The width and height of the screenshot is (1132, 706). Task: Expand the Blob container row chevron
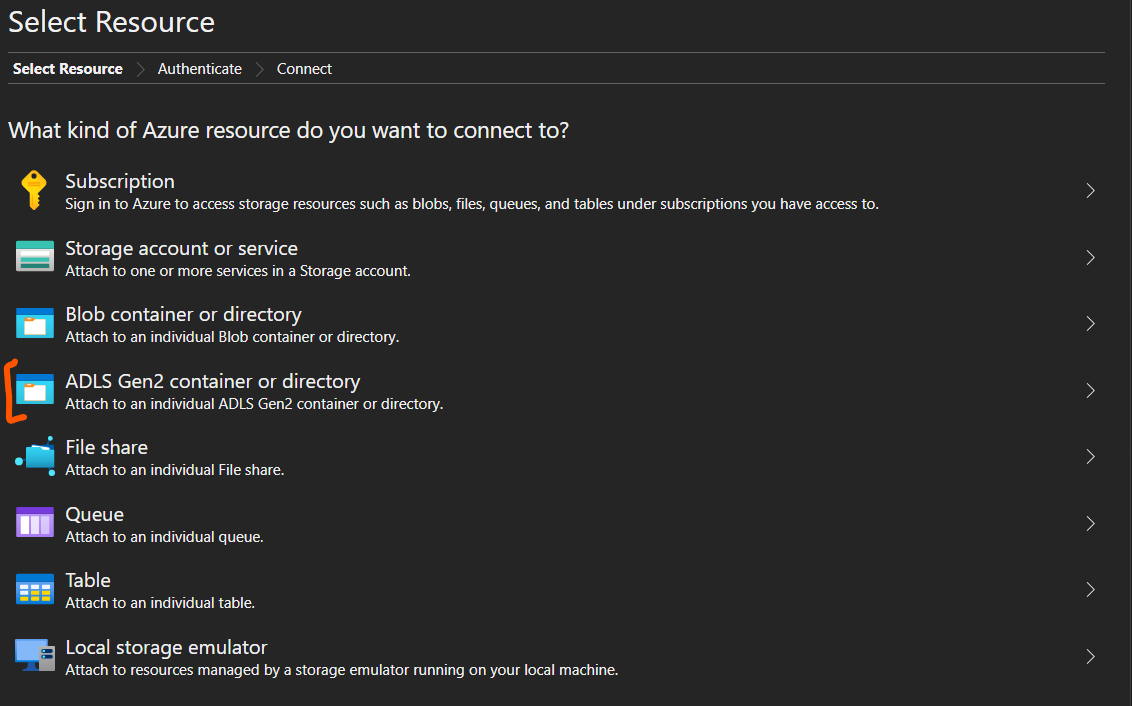[x=1089, y=323]
